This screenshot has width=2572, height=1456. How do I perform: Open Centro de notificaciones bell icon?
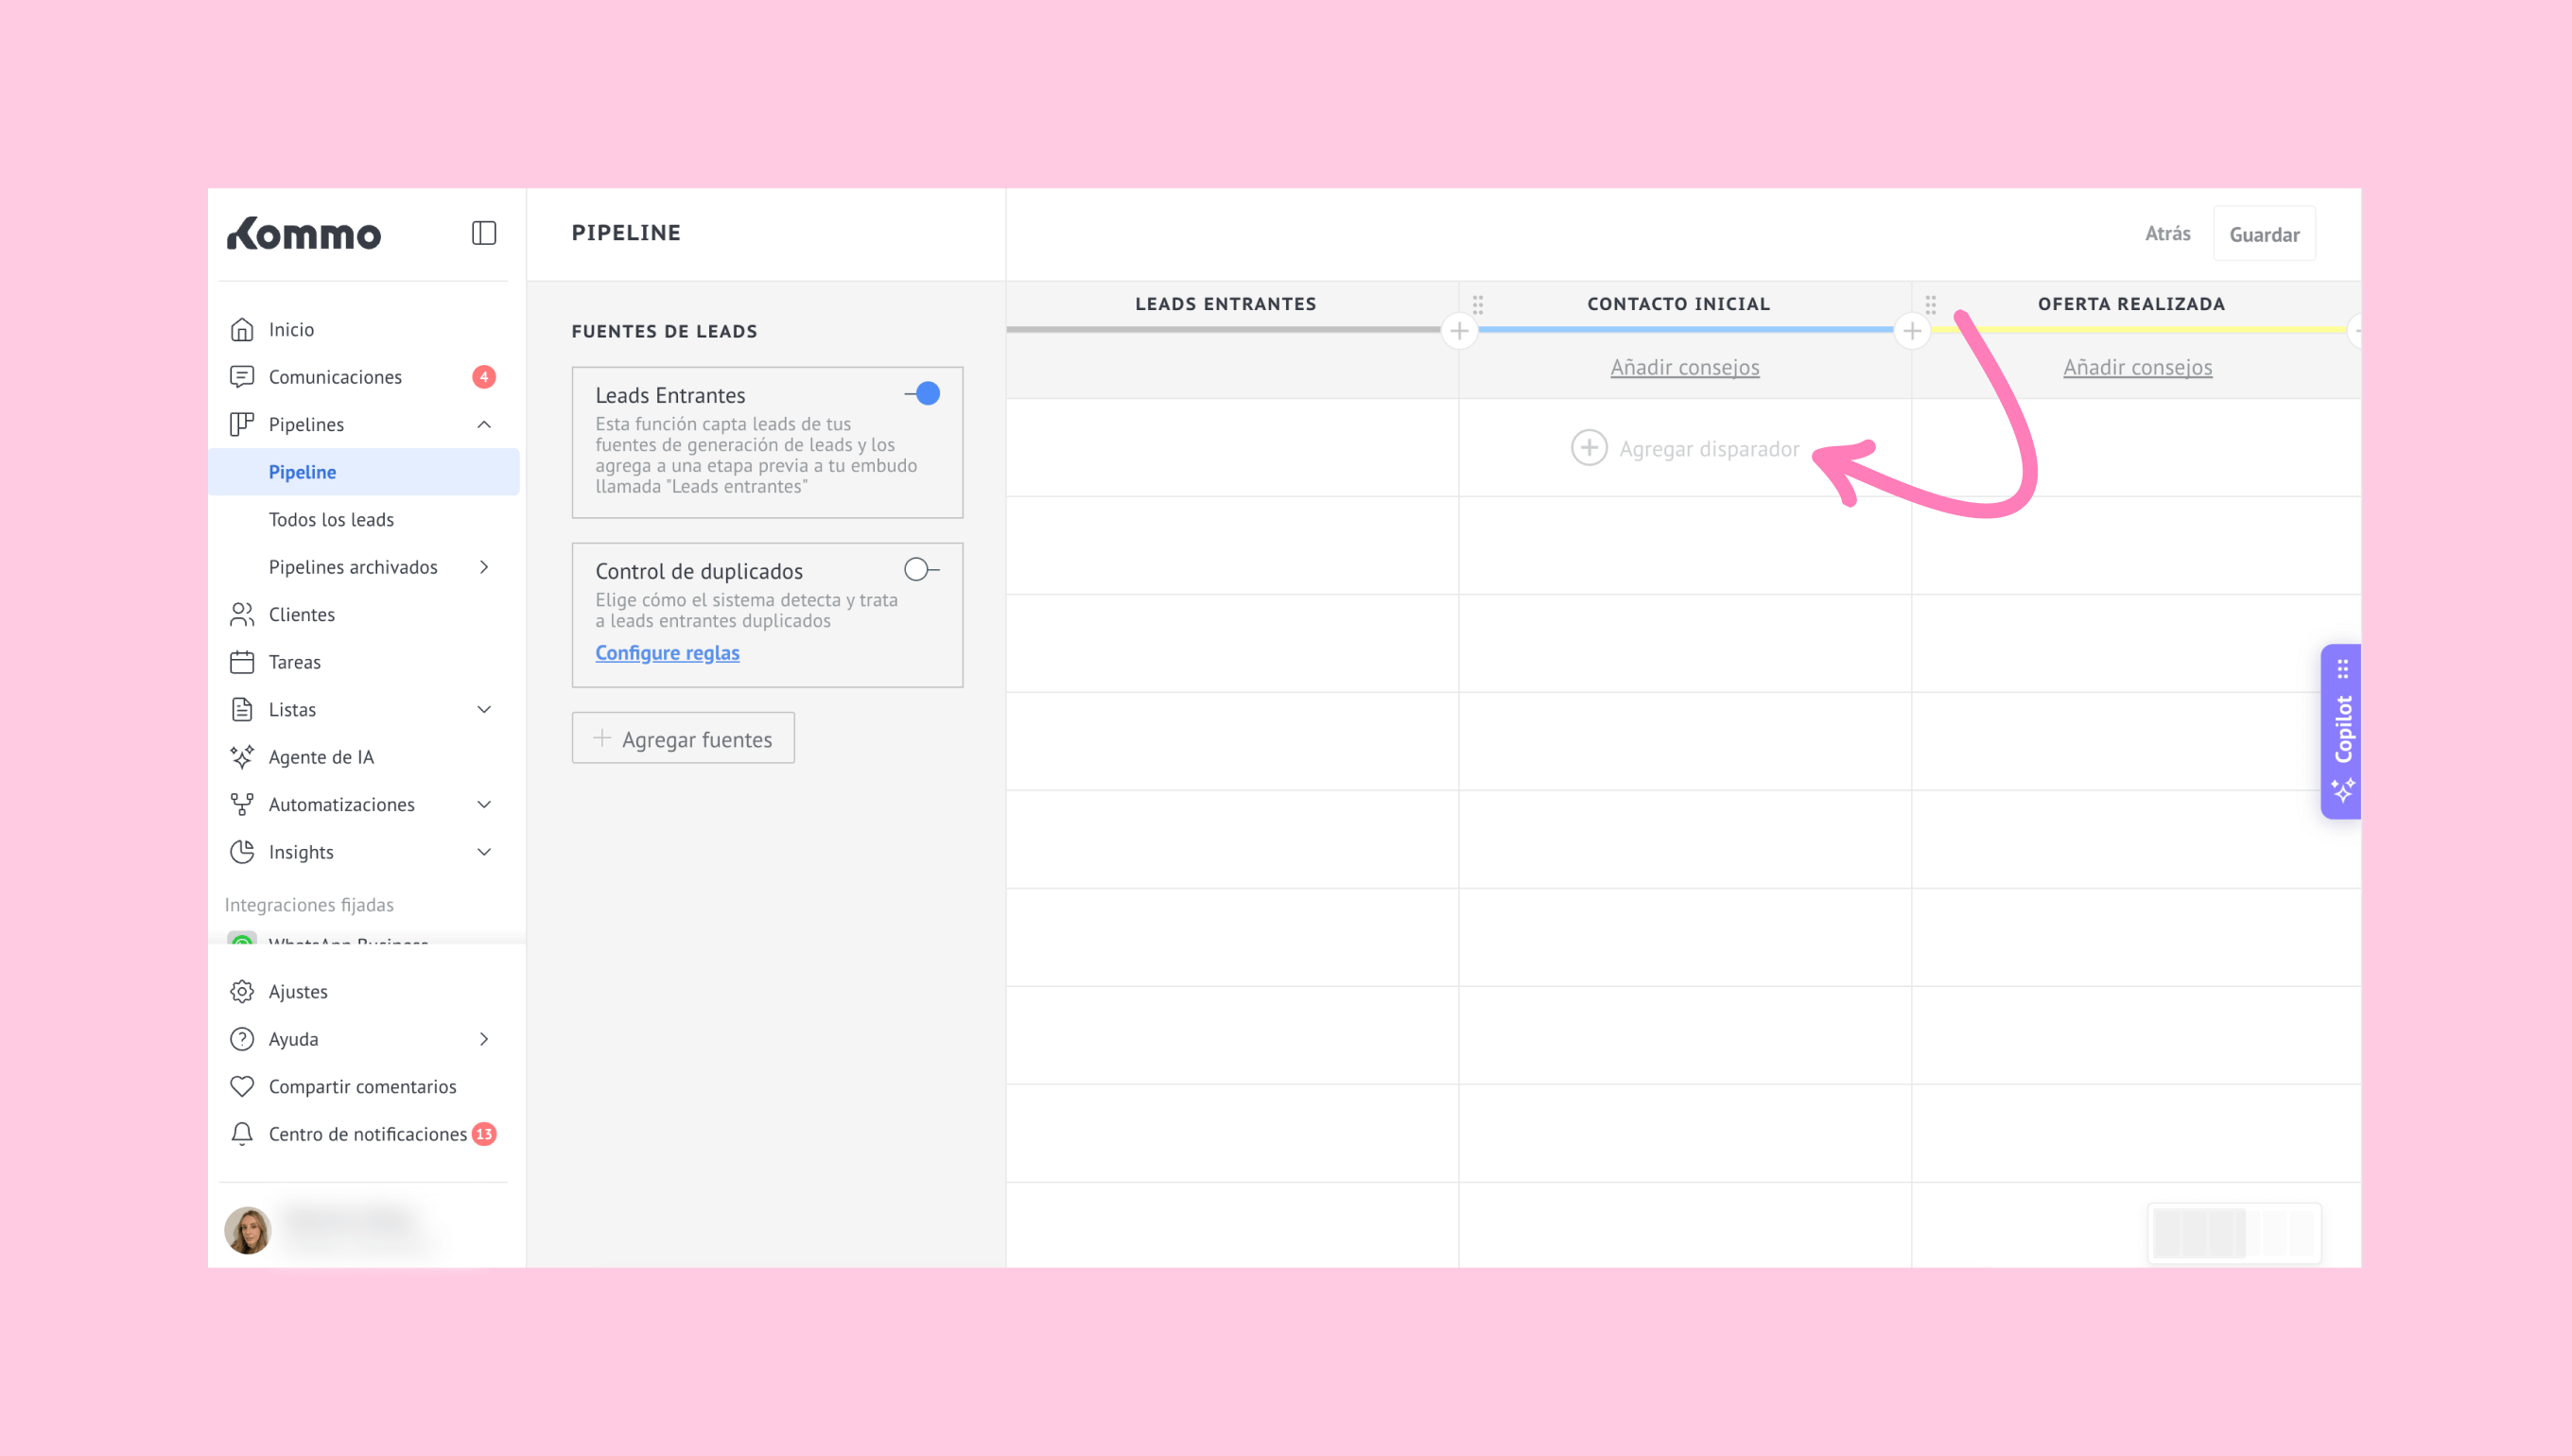pyautogui.click(x=242, y=1133)
